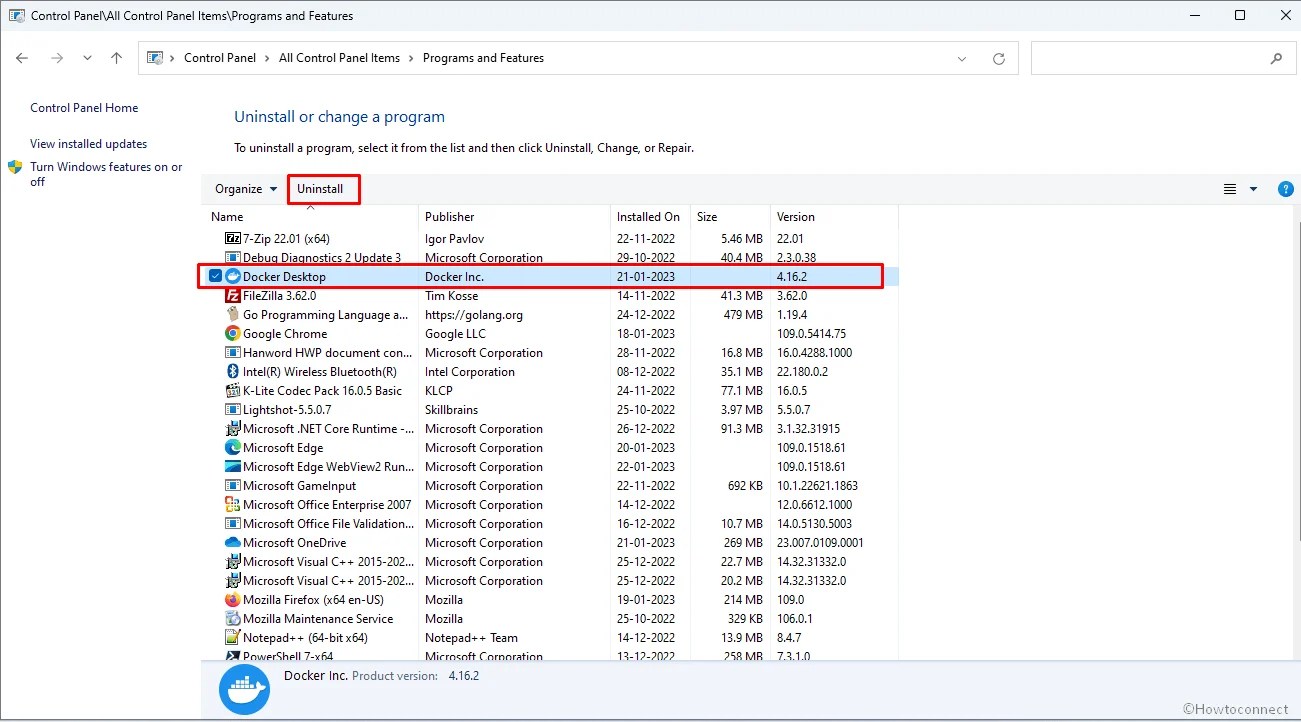Open the Organize dropdown menu

pyautogui.click(x=243, y=188)
